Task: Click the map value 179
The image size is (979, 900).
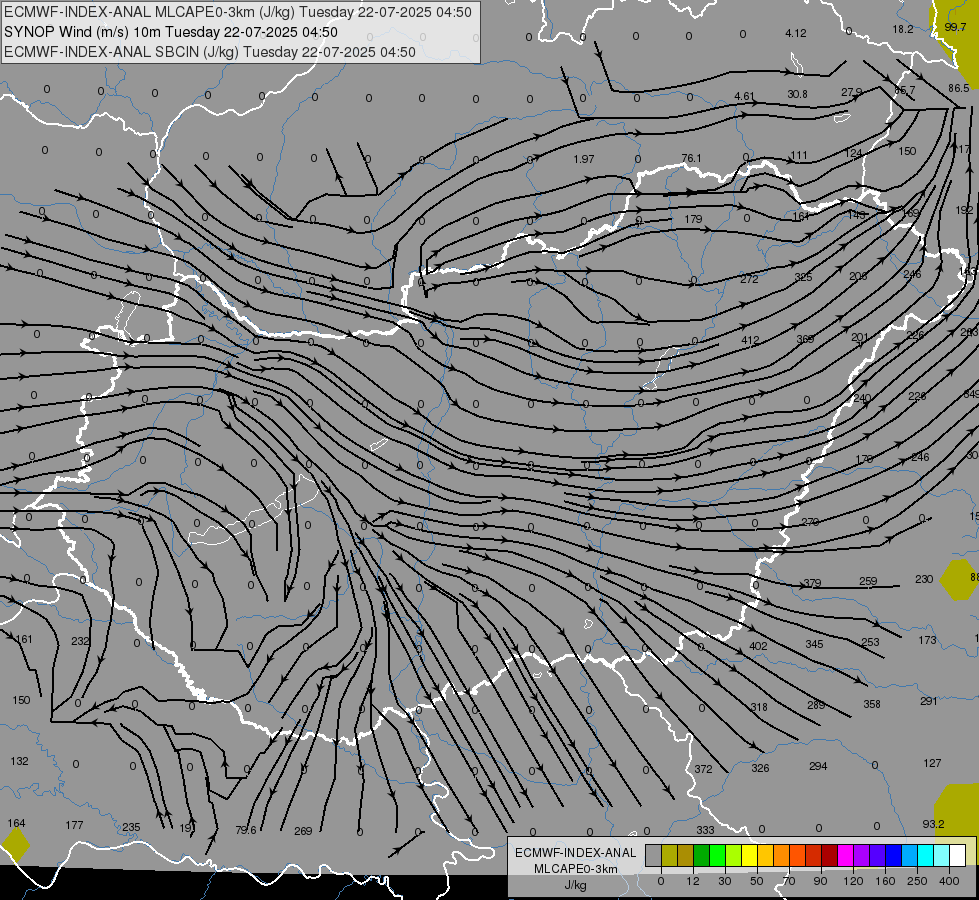Action: (x=693, y=219)
